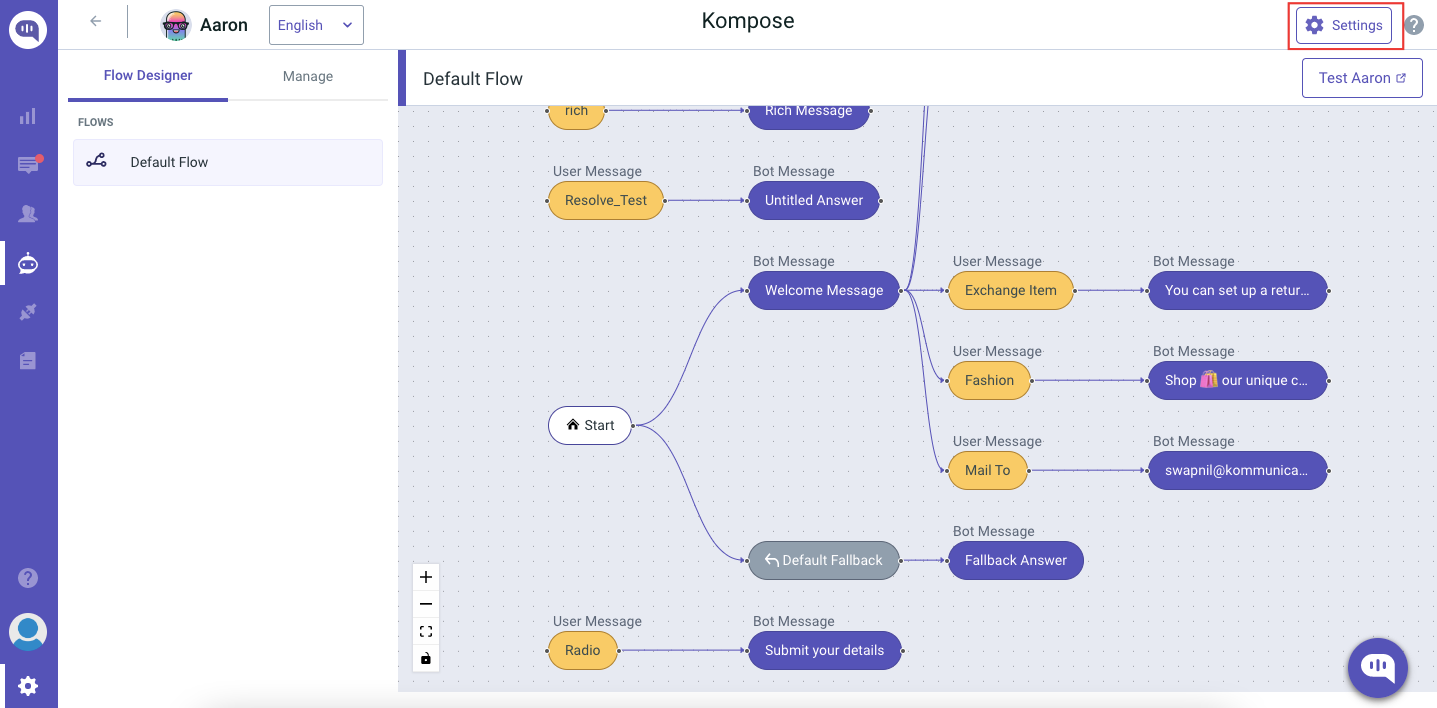
Task: Open the Helpcenter document icon in the sidebar
Action: tap(28, 360)
